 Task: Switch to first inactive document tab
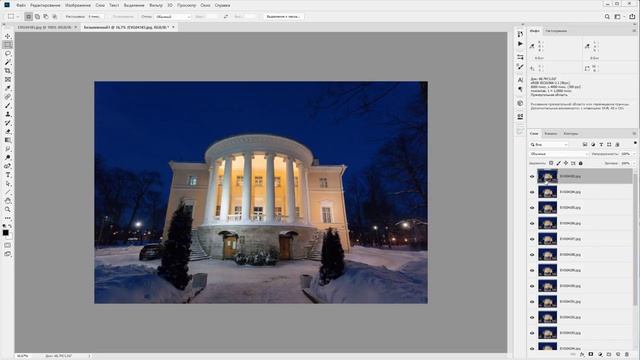click(x=44, y=27)
